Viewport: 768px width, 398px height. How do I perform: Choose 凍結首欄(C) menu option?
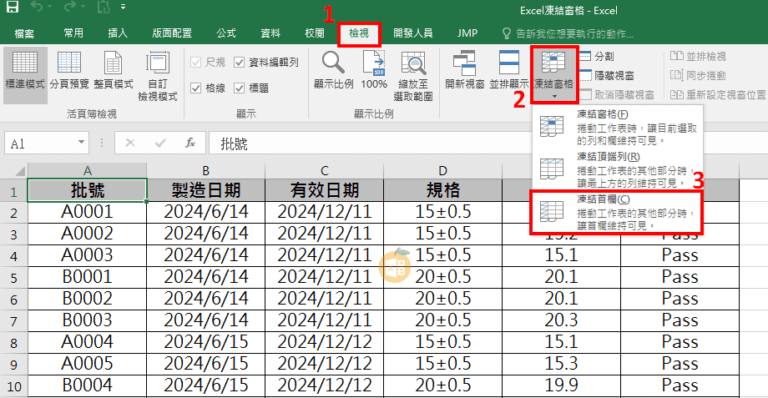point(617,212)
